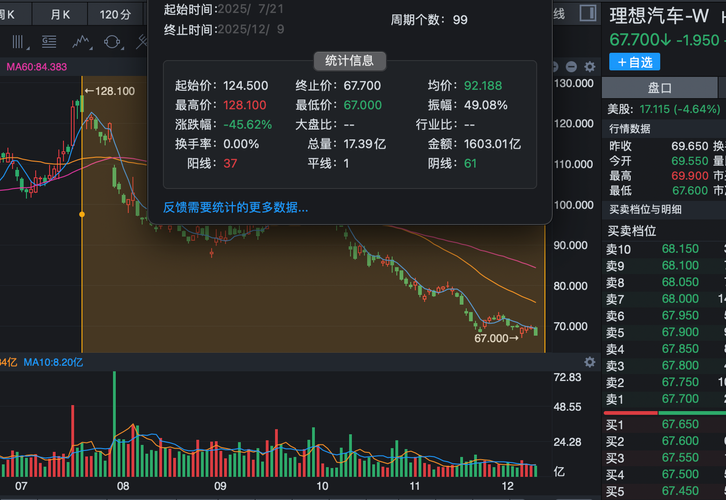Screen dimensions: 726x500
Task: Click the +自选 watchlist button
Action: coord(634,62)
